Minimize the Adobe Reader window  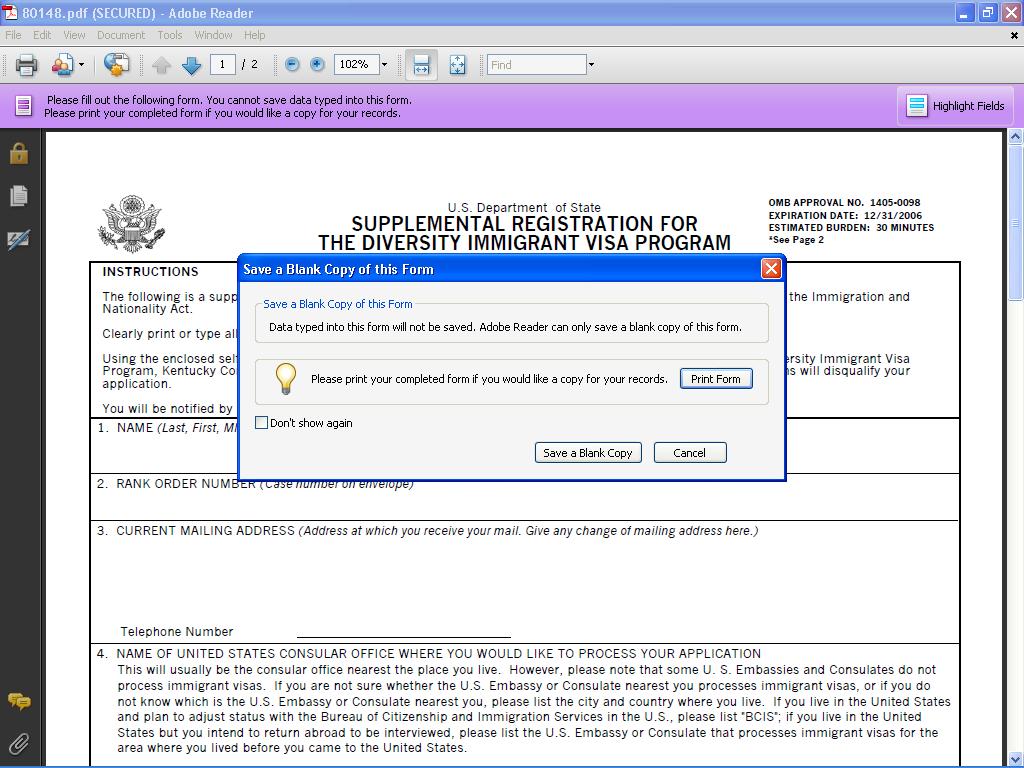click(x=965, y=12)
